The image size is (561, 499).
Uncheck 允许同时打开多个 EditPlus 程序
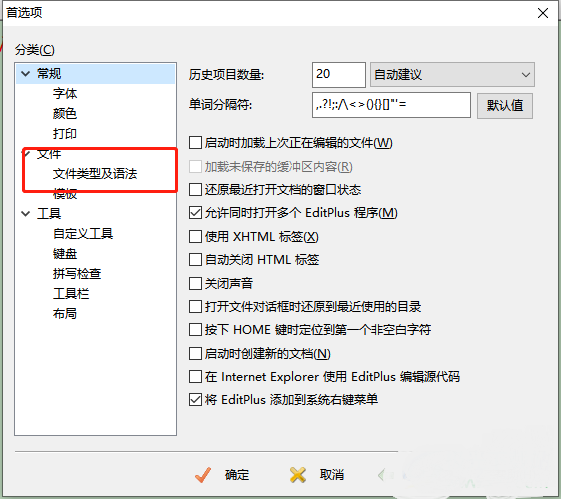click(195, 213)
